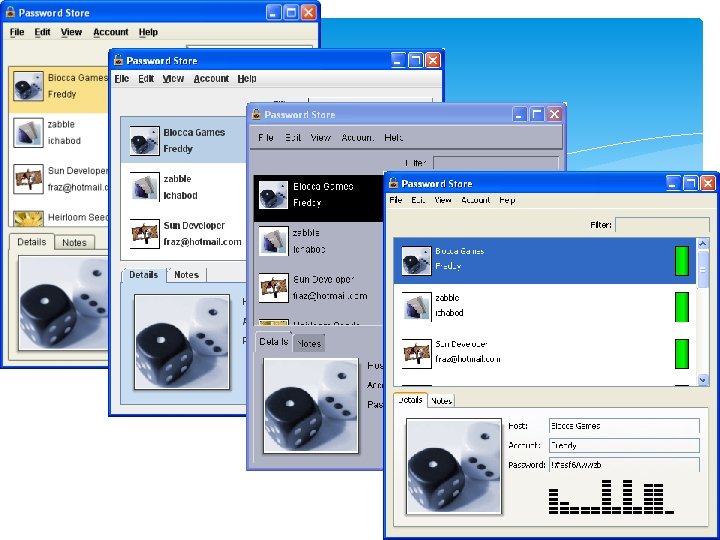
Task: Open File menu in front-most Password Store window
Action: (395, 200)
